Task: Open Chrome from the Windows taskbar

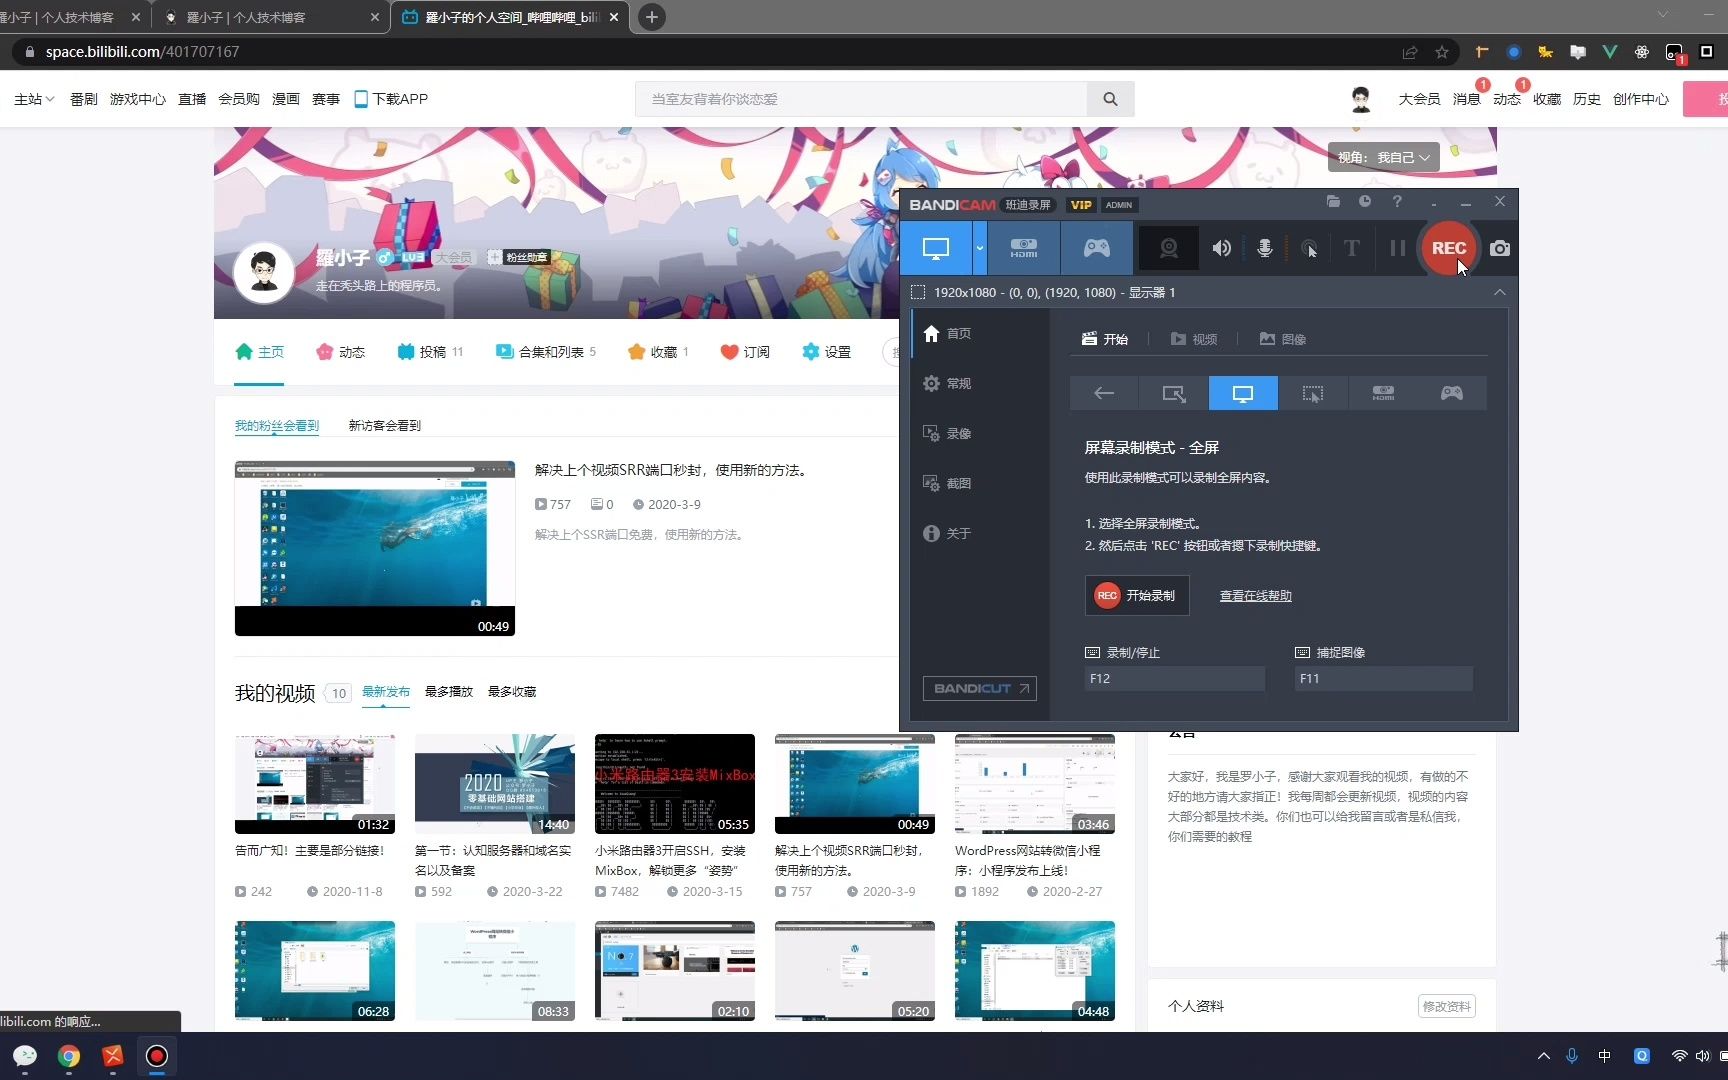Action: pos(69,1056)
